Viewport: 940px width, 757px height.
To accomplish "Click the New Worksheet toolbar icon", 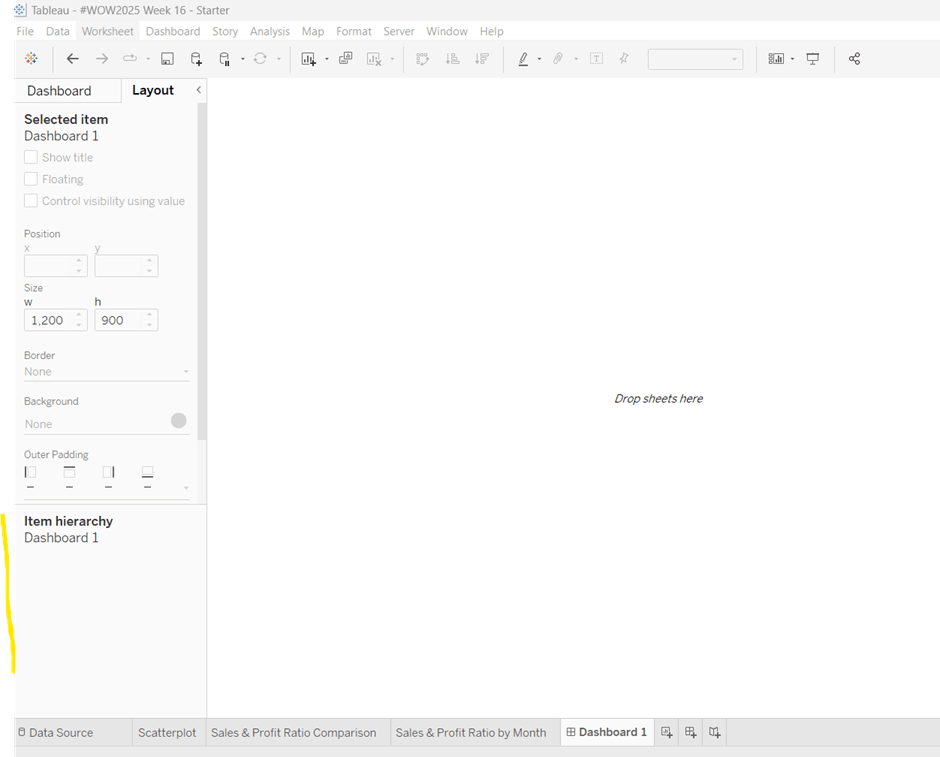I will click(309, 59).
